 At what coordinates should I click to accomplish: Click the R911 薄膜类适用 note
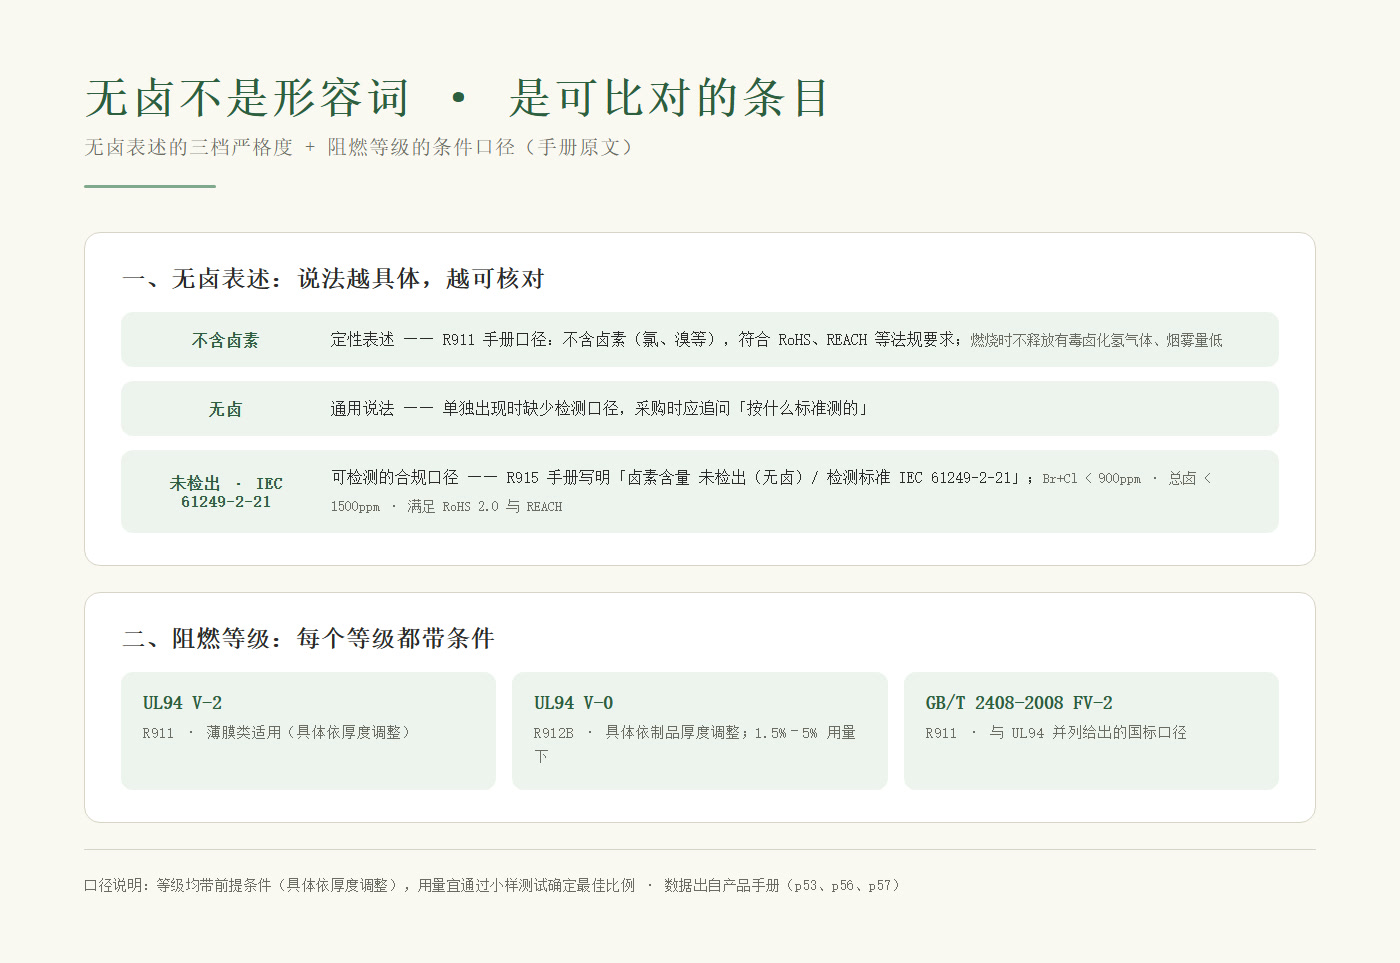click(x=277, y=733)
